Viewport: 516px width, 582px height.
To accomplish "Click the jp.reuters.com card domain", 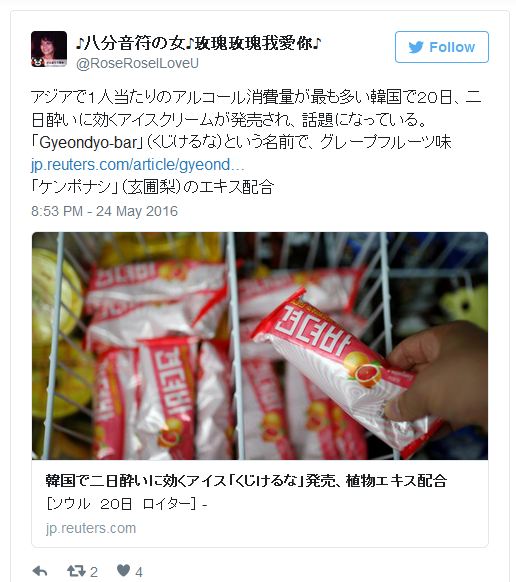I will pyautogui.click(x=91, y=528).
